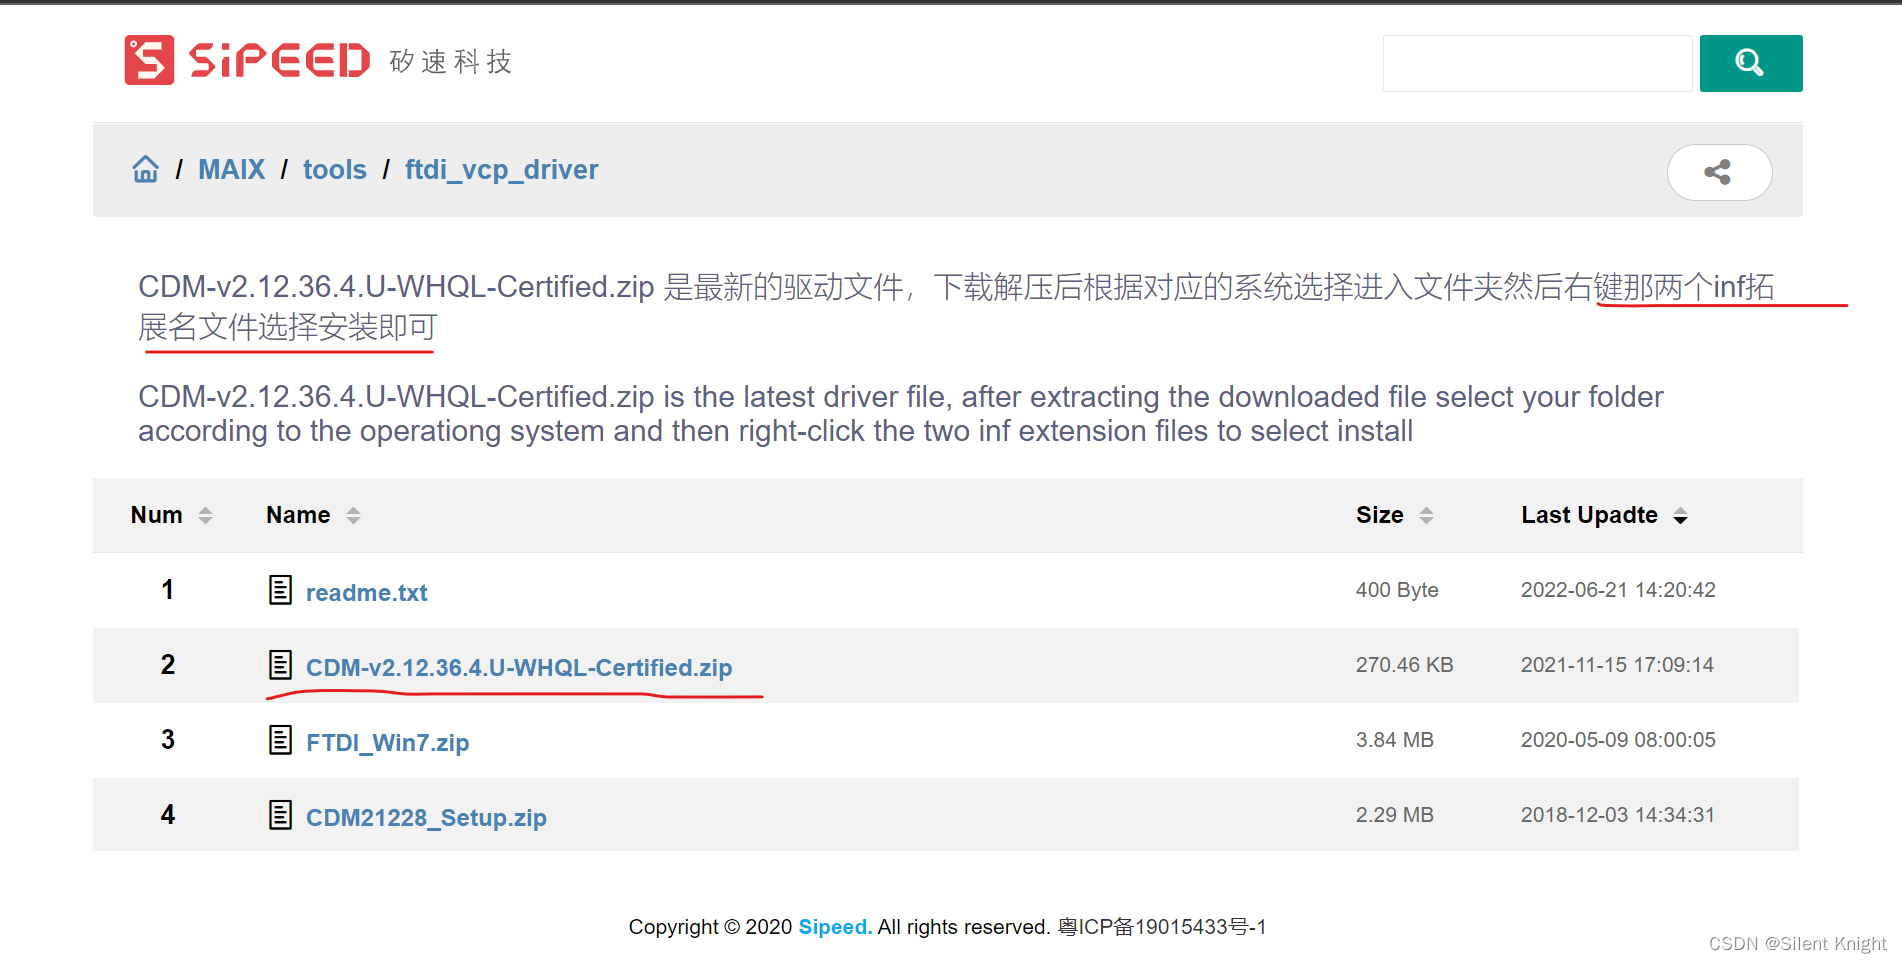Sort by Last Upadte column arrow
The image size is (1902, 963).
[x=1681, y=515]
